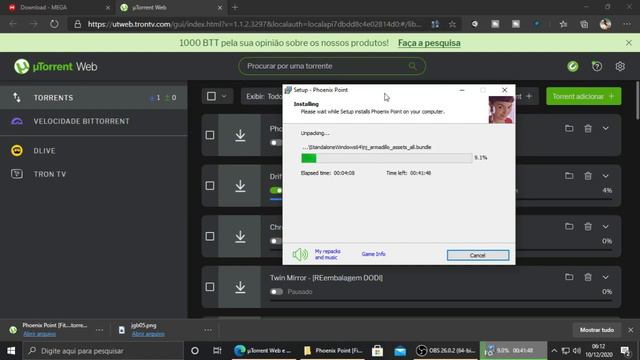Toggle the third torrent's pause switch
The height and width of the screenshot is (360, 640).
[x=276, y=241]
